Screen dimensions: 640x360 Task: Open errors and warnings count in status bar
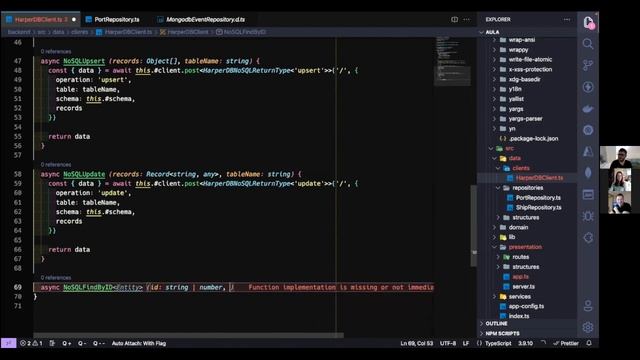31,343
